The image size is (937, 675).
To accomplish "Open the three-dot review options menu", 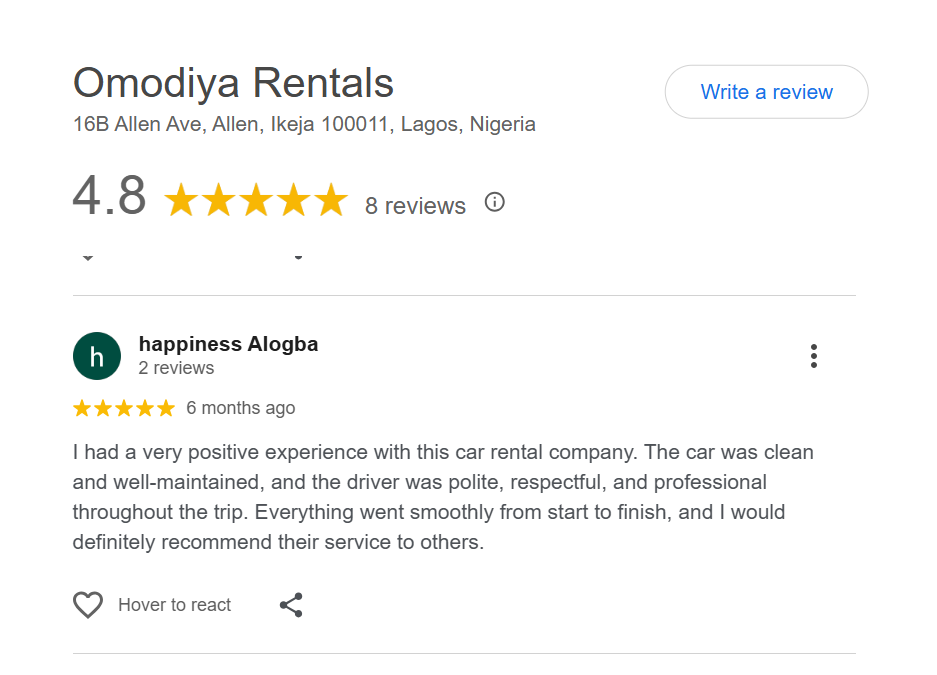I will [x=814, y=356].
